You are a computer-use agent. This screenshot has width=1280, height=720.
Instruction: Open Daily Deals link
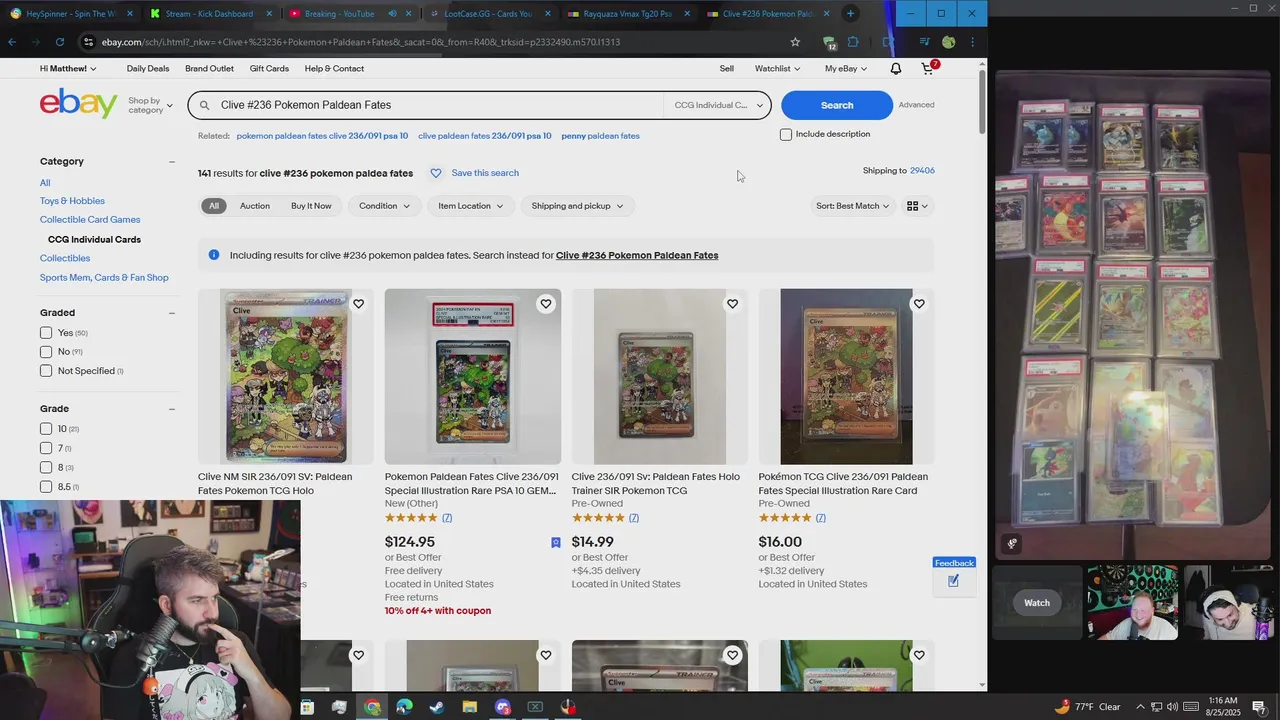pyautogui.click(x=148, y=68)
